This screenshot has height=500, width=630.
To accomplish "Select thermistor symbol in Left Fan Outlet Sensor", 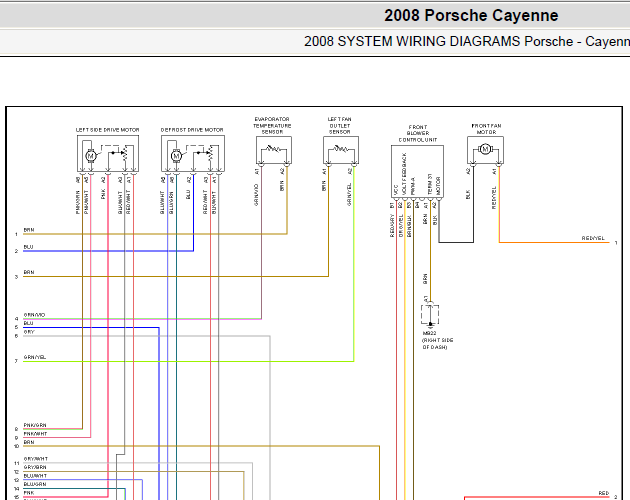I will pyautogui.click(x=341, y=149).
